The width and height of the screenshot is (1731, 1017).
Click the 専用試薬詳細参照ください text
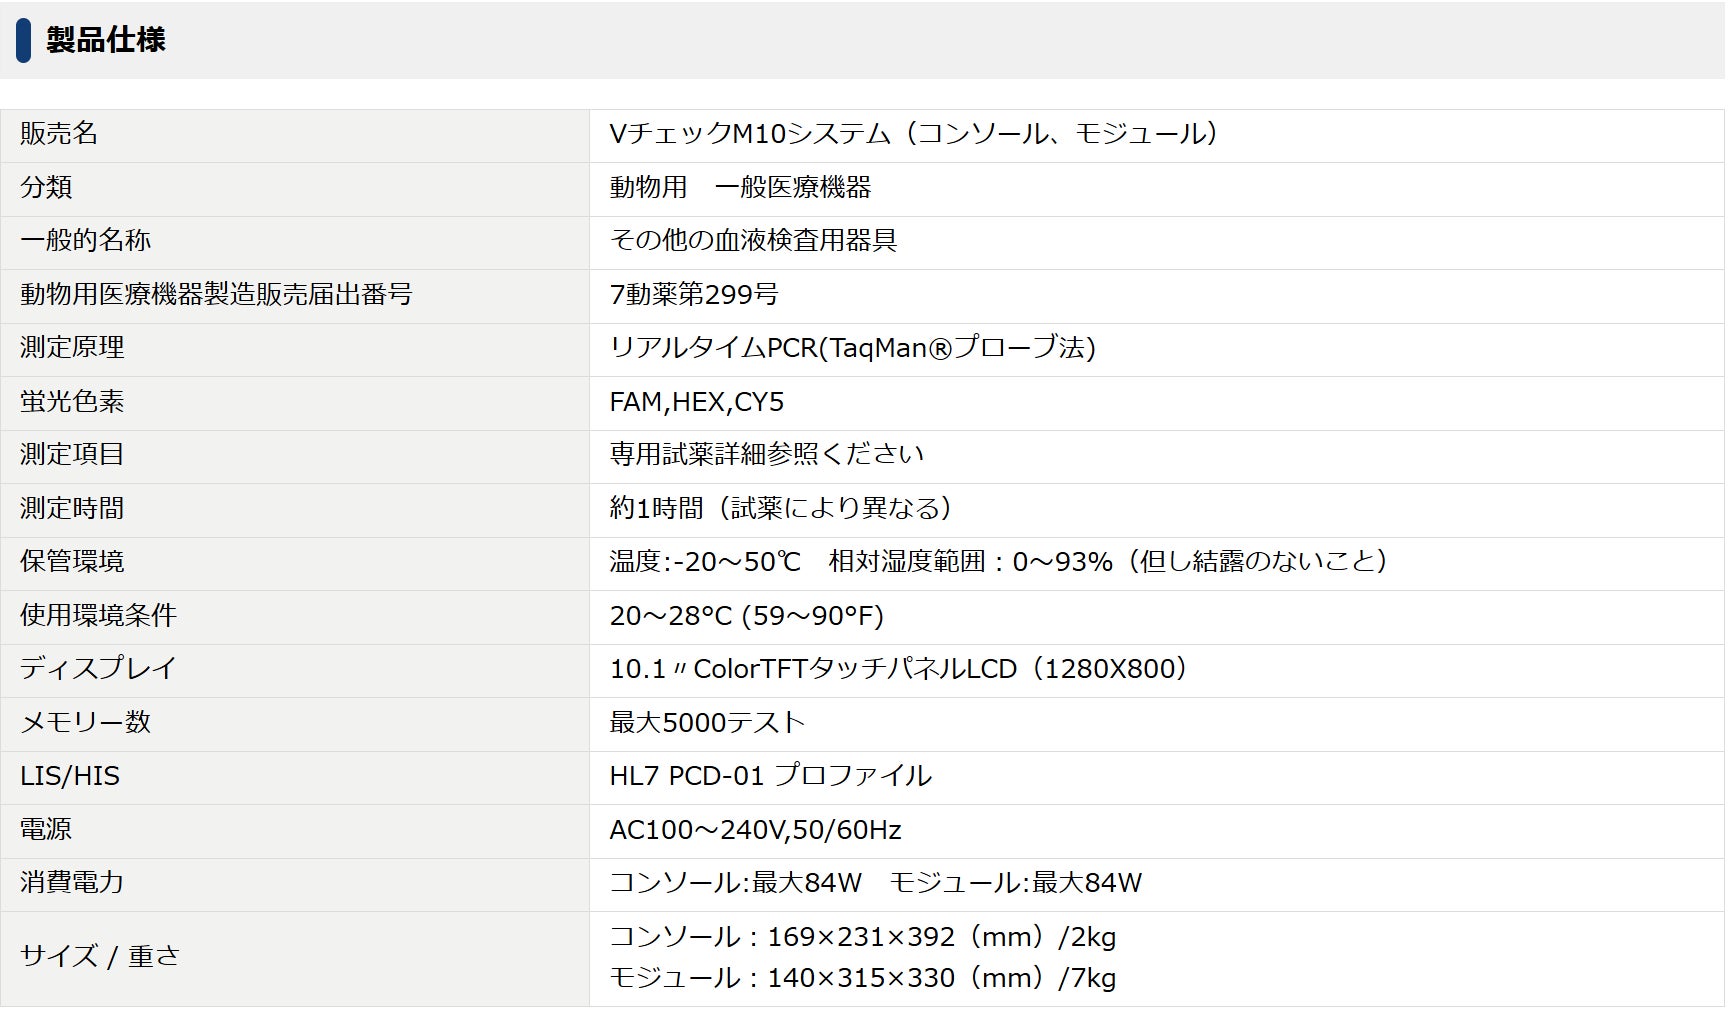pyautogui.click(x=766, y=455)
